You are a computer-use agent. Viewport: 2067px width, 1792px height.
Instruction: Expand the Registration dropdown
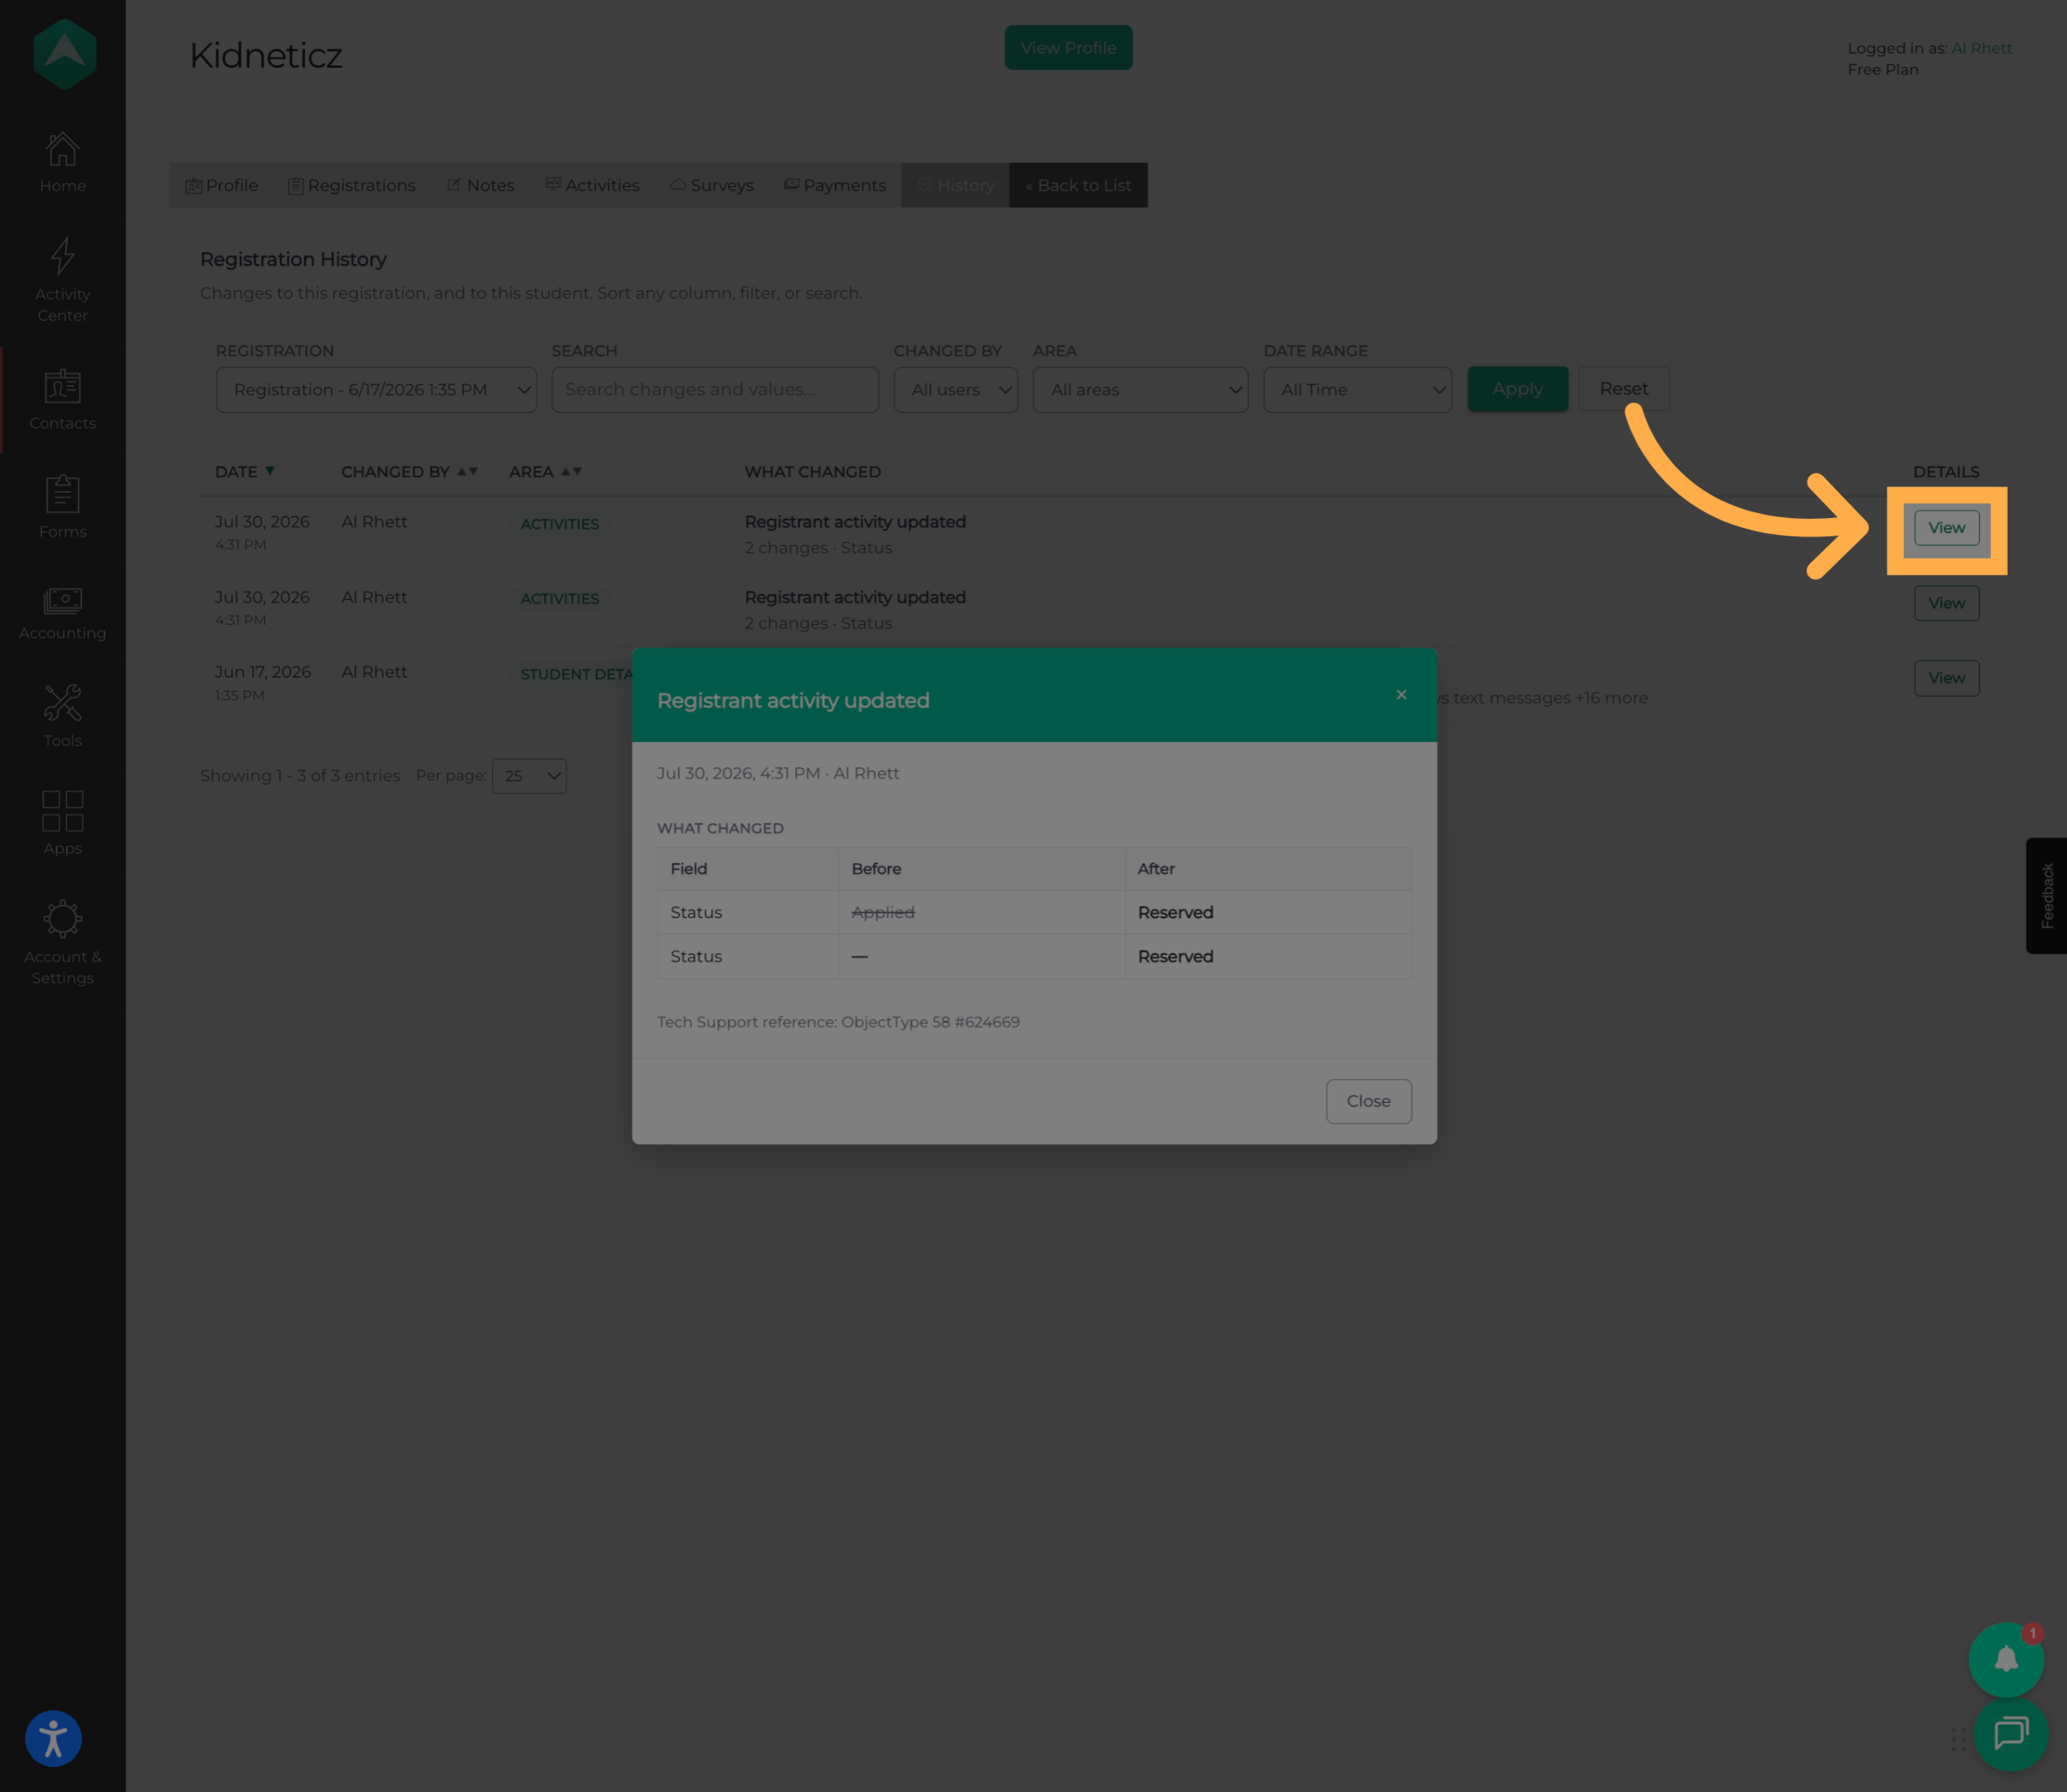tap(376, 390)
